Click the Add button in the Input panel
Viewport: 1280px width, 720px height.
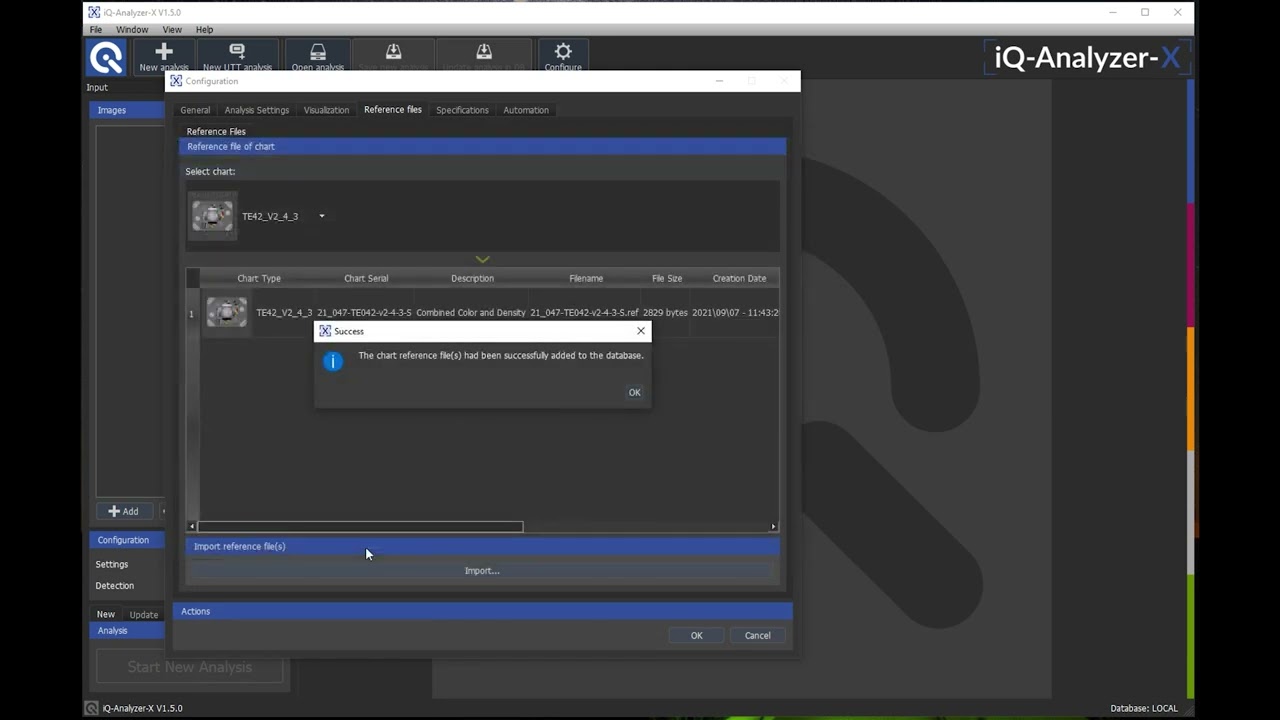coord(123,511)
